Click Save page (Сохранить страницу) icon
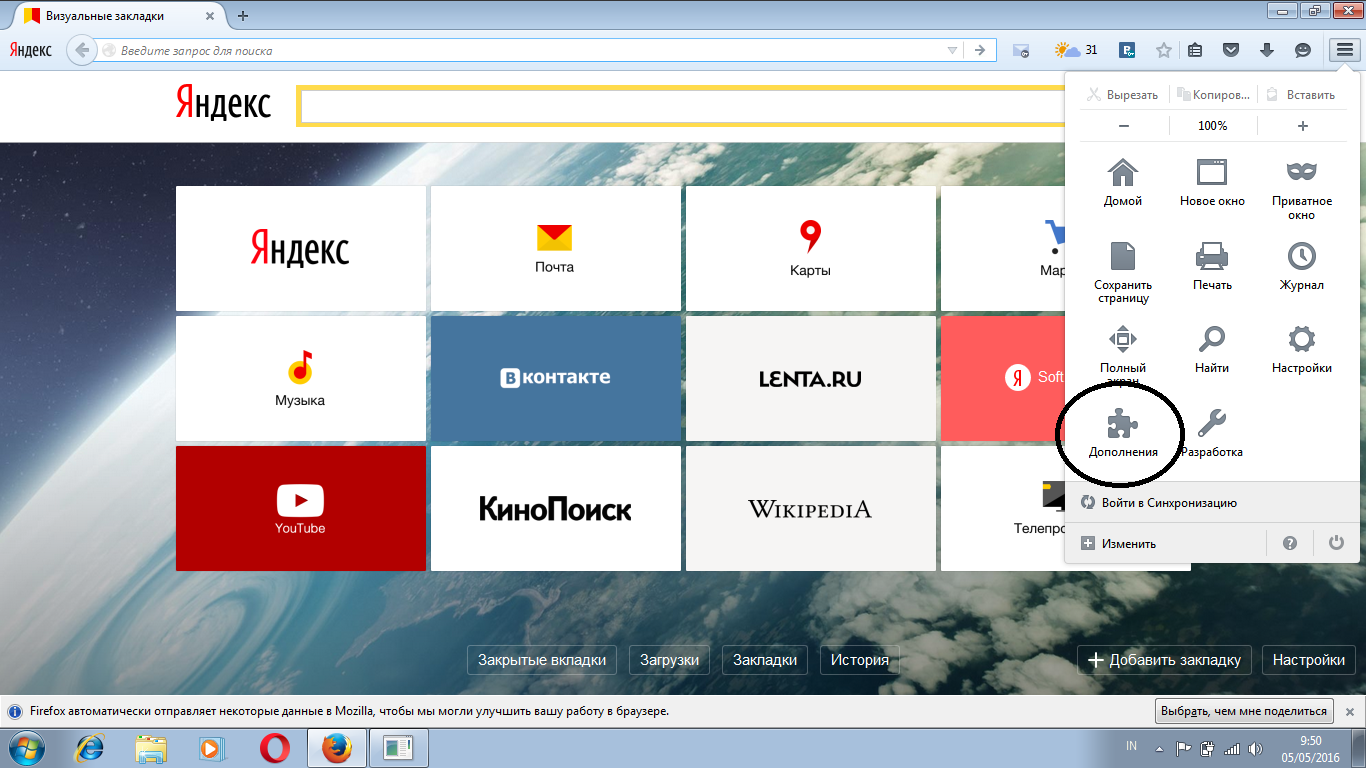This screenshot has height=768, width=1366. pyautogui.click(x=1123, y=255)
